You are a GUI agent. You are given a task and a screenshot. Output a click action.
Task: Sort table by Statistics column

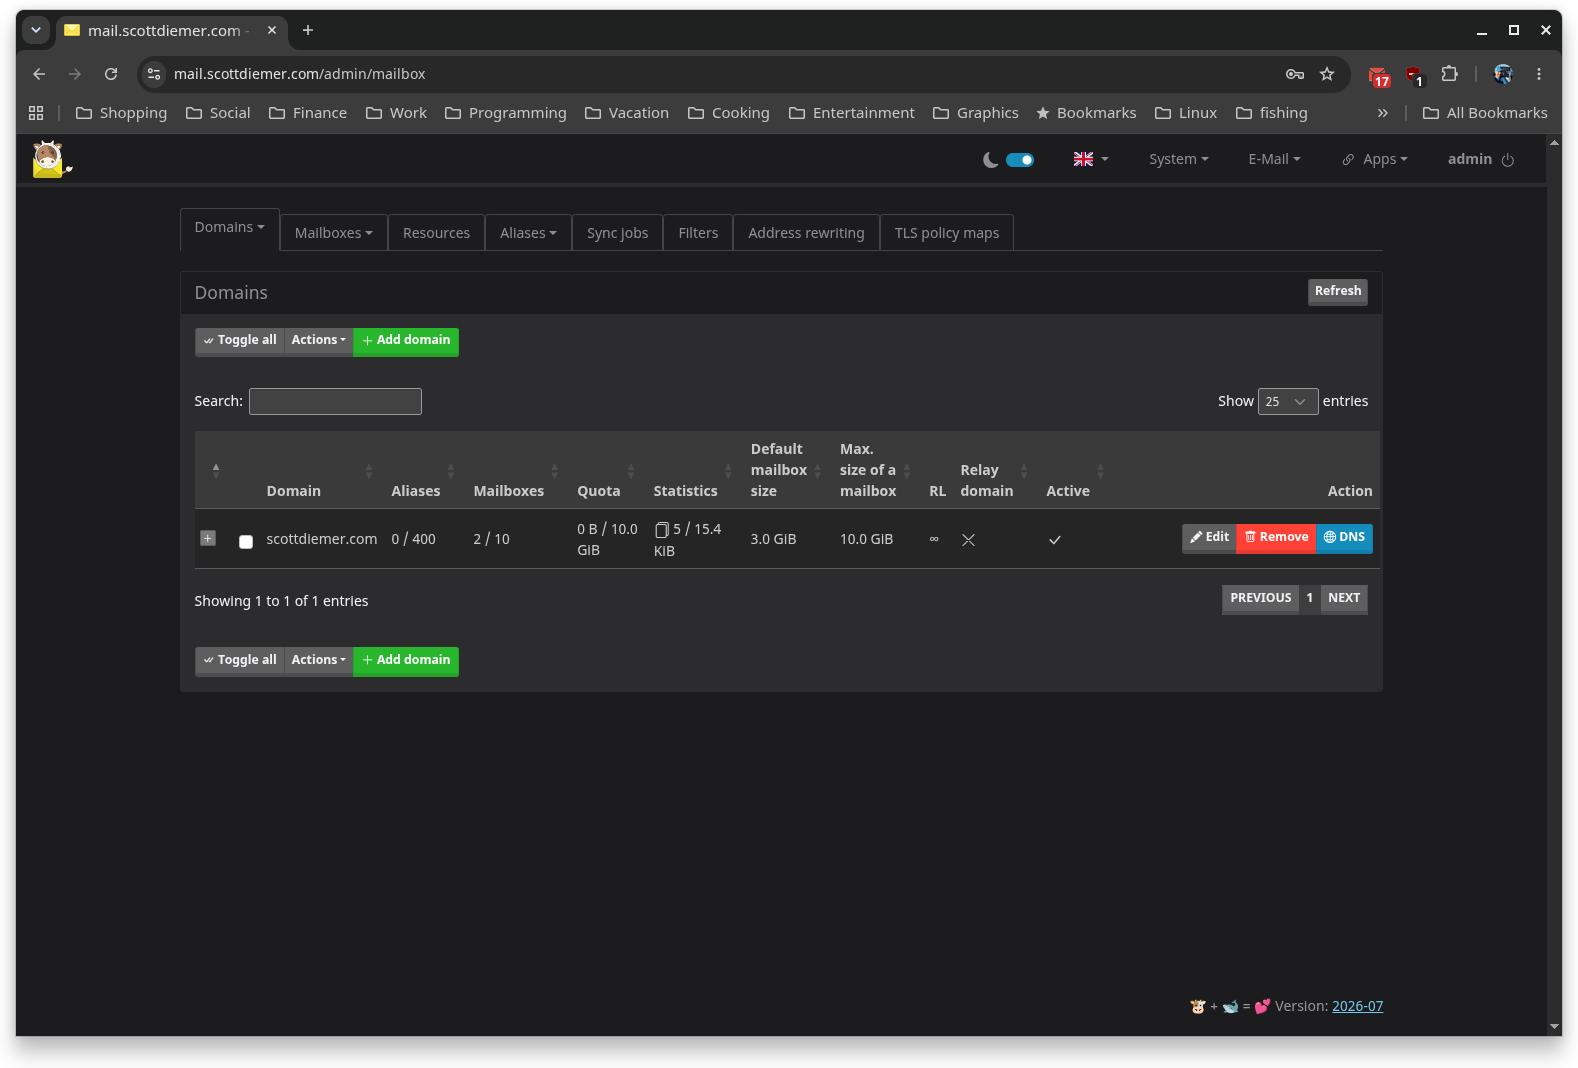tap(695, 470)
